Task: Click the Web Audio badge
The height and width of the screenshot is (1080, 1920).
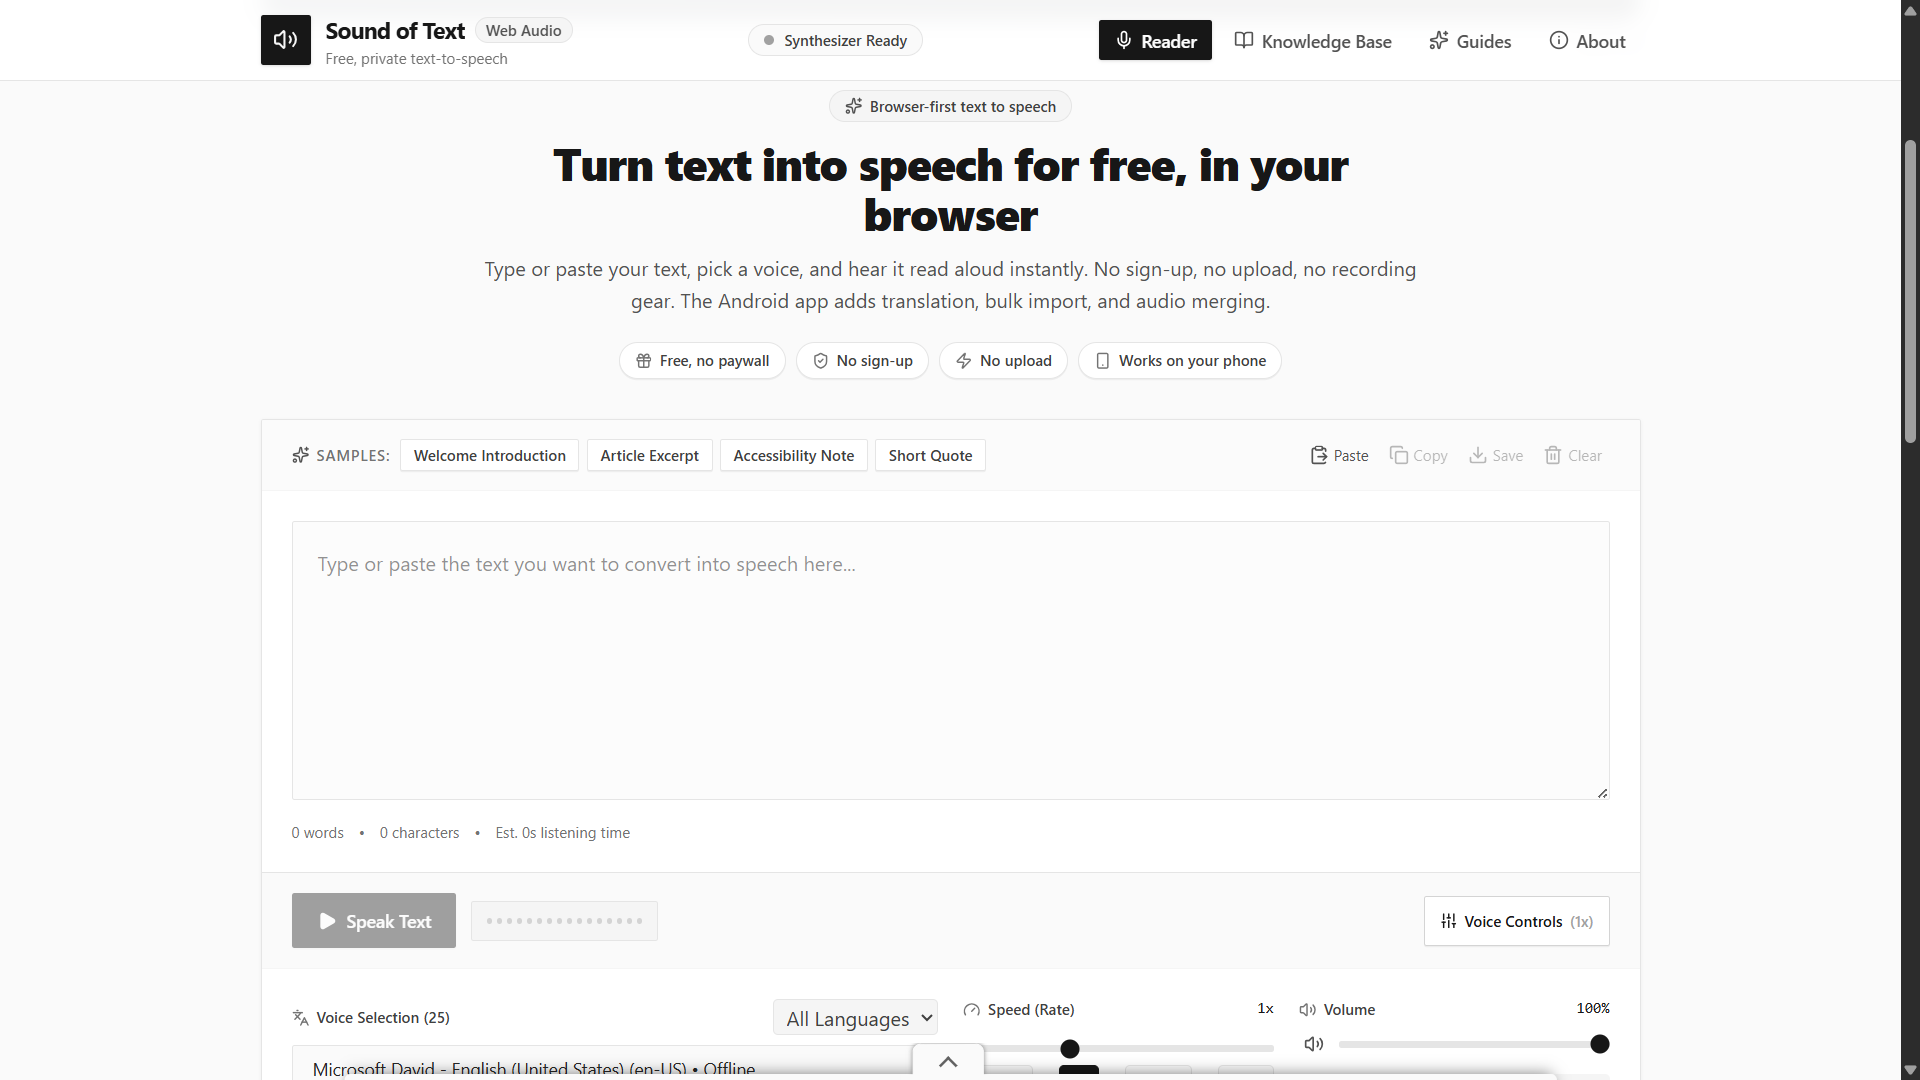Action: [x=523, y=30]
